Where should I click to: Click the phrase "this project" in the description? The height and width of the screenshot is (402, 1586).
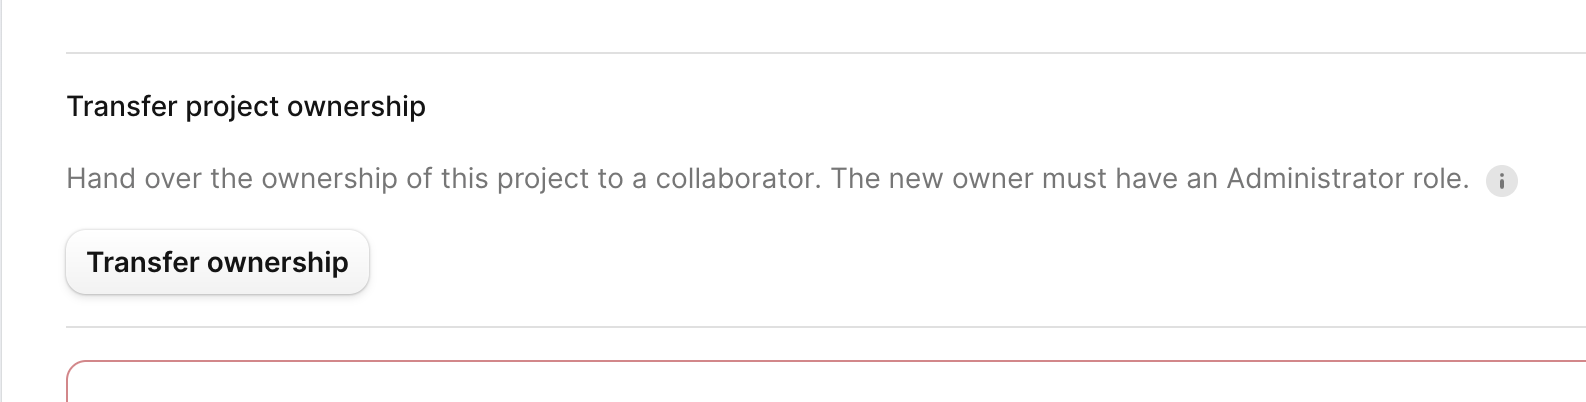point(515,178)
